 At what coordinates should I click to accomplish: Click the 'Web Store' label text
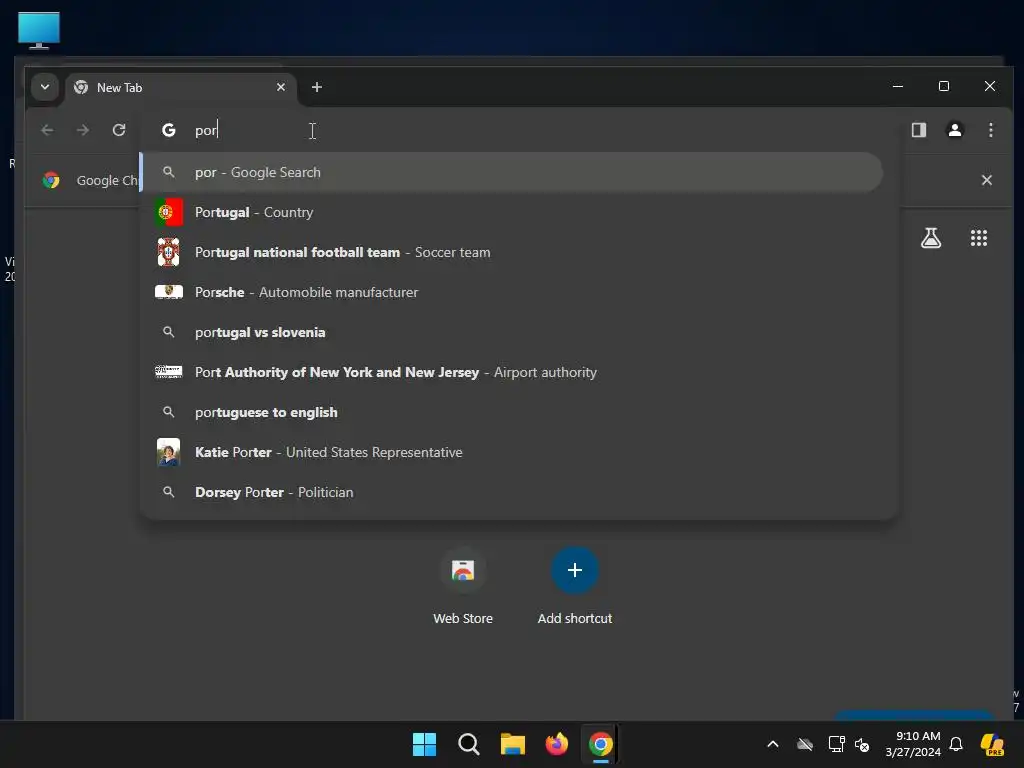click(463, 618)
